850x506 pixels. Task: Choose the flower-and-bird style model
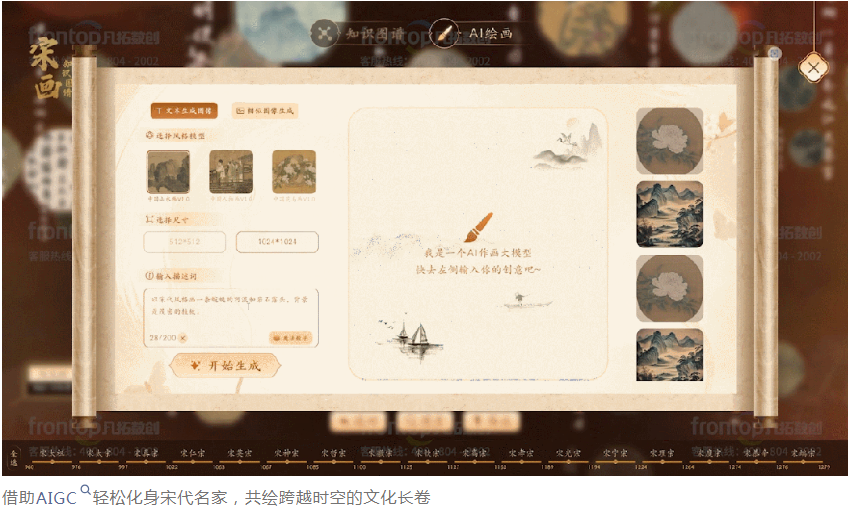point(294,172)
